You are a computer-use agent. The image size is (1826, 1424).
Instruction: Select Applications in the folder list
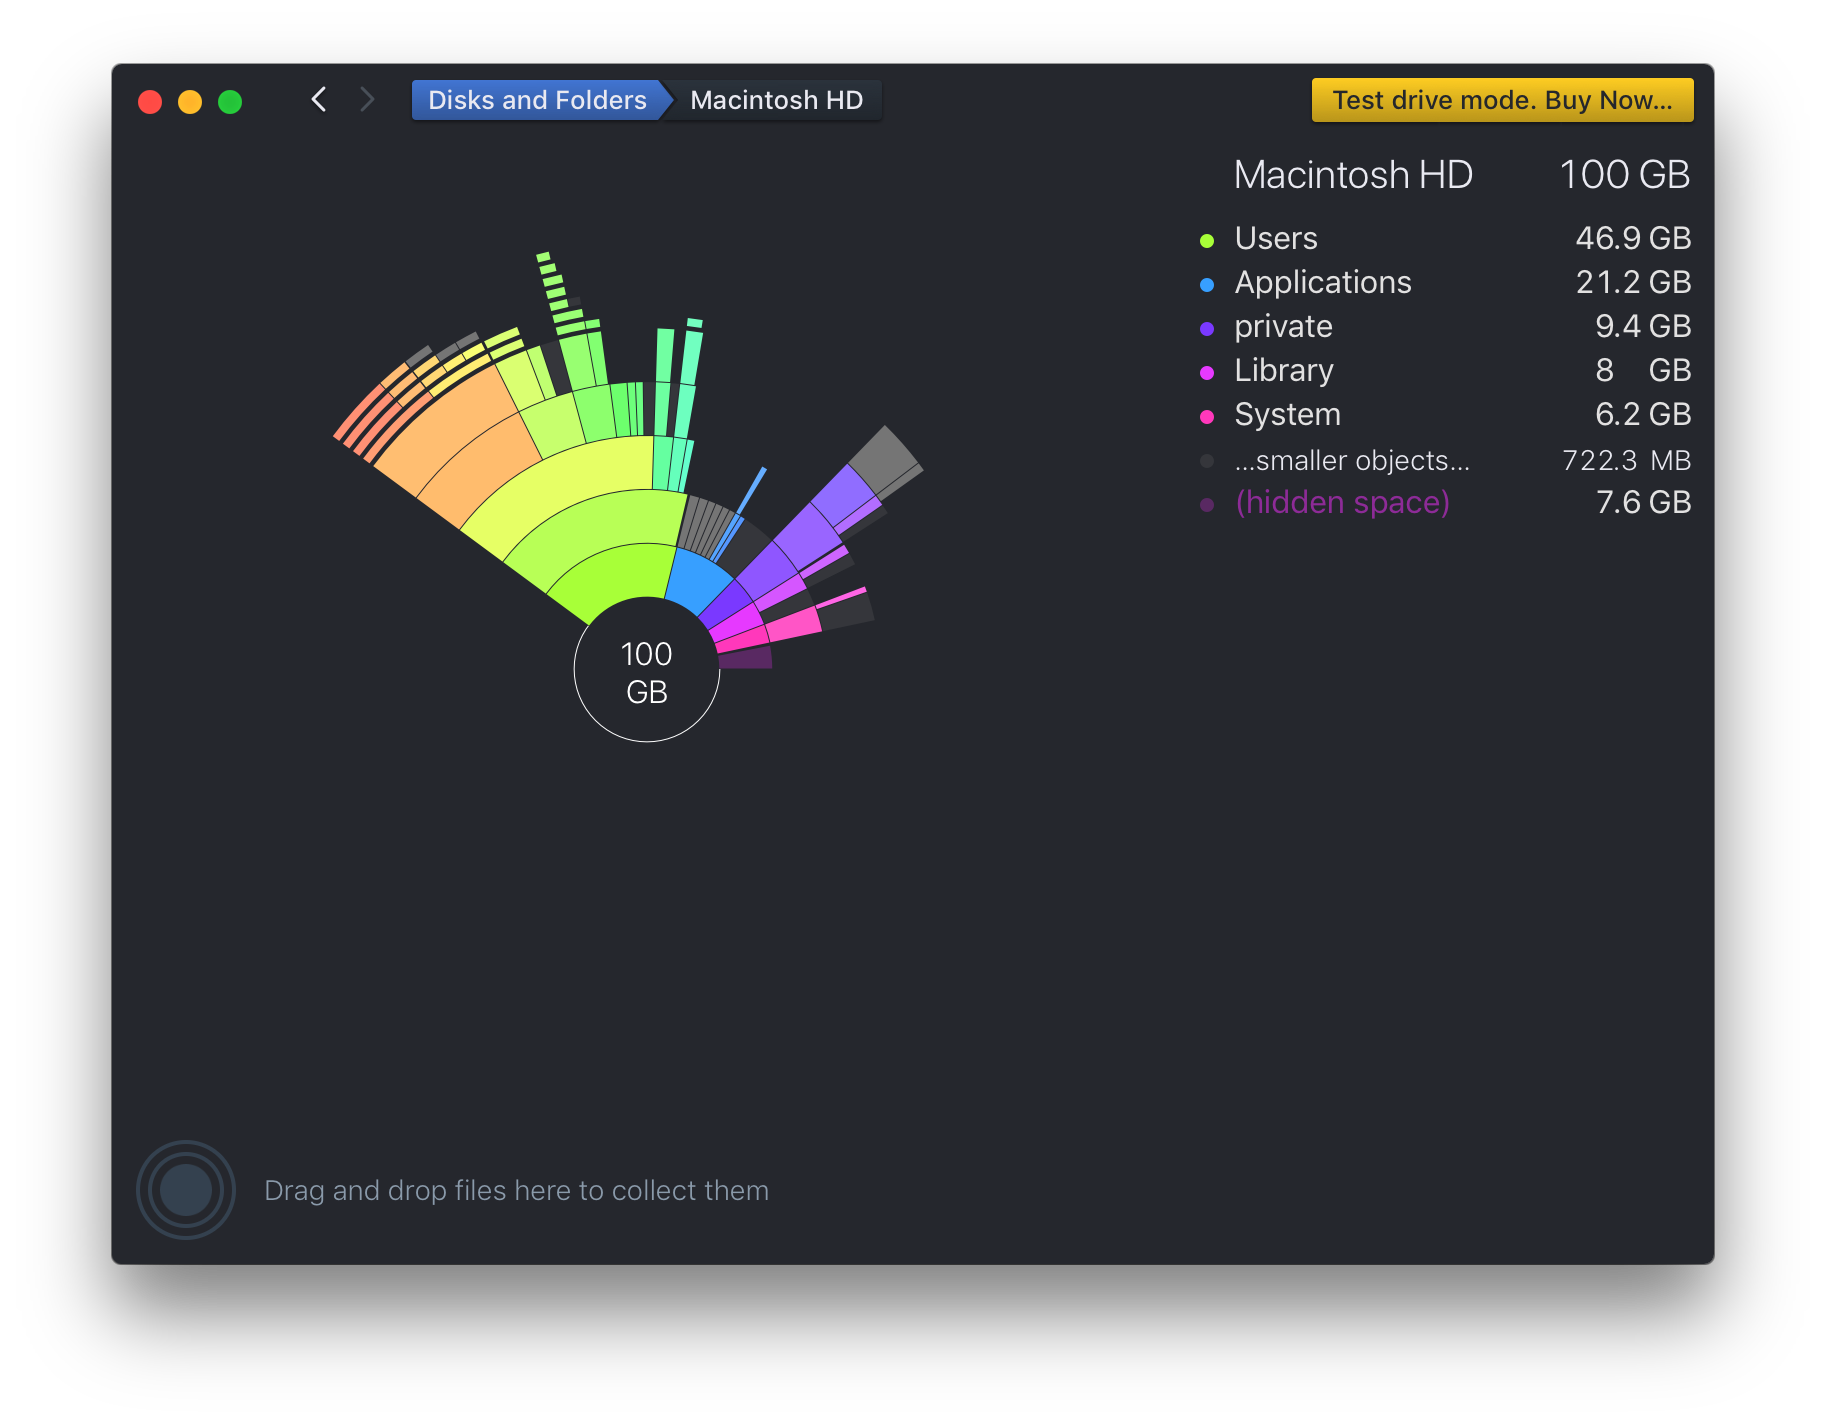pos(1445,282)
